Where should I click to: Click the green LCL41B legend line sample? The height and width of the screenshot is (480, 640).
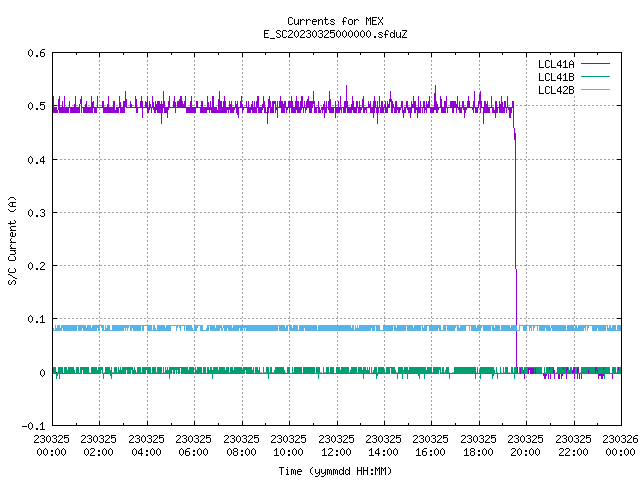[595, 77]
